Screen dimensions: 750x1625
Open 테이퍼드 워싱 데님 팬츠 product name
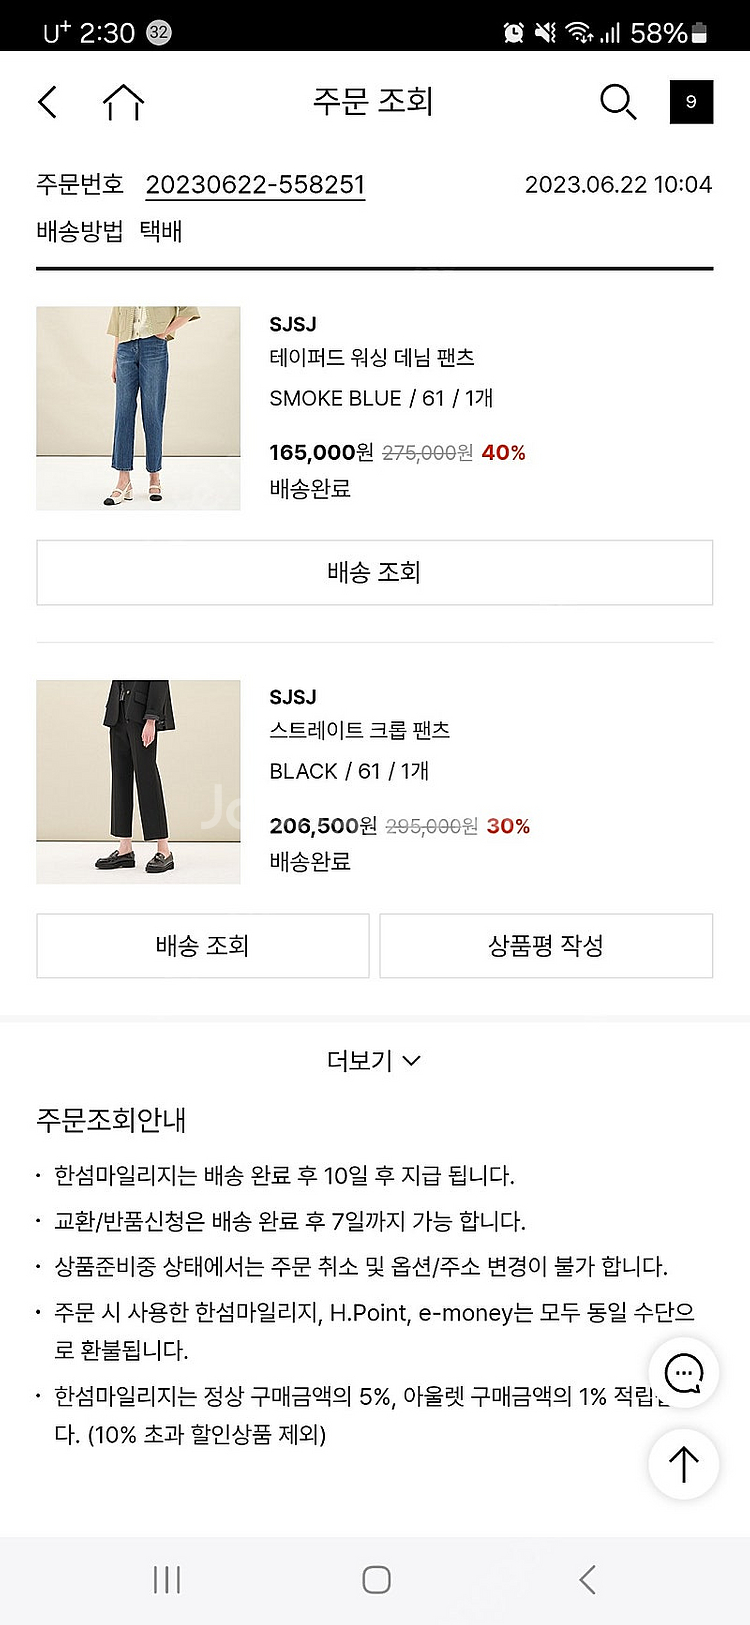point(372,357)
